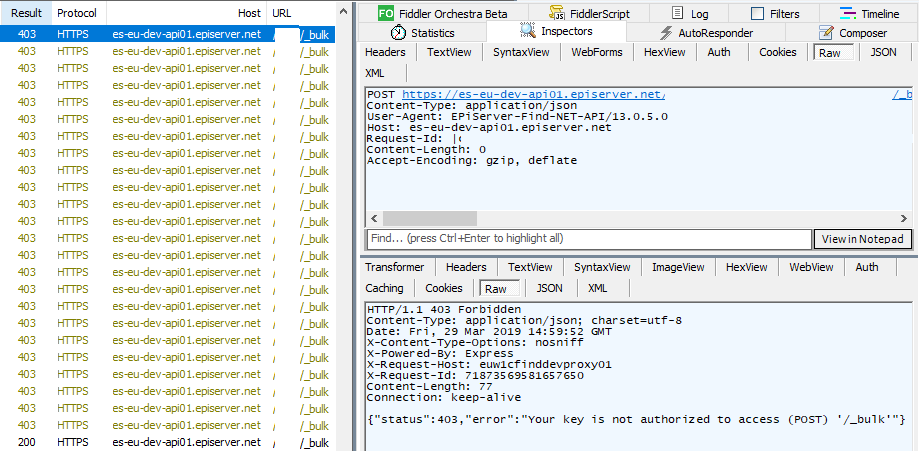The width and height of the screenshot is (919, 451).
Task: Click the FiddlerScript JS scroll icon
Action: [x=556, y=13]
